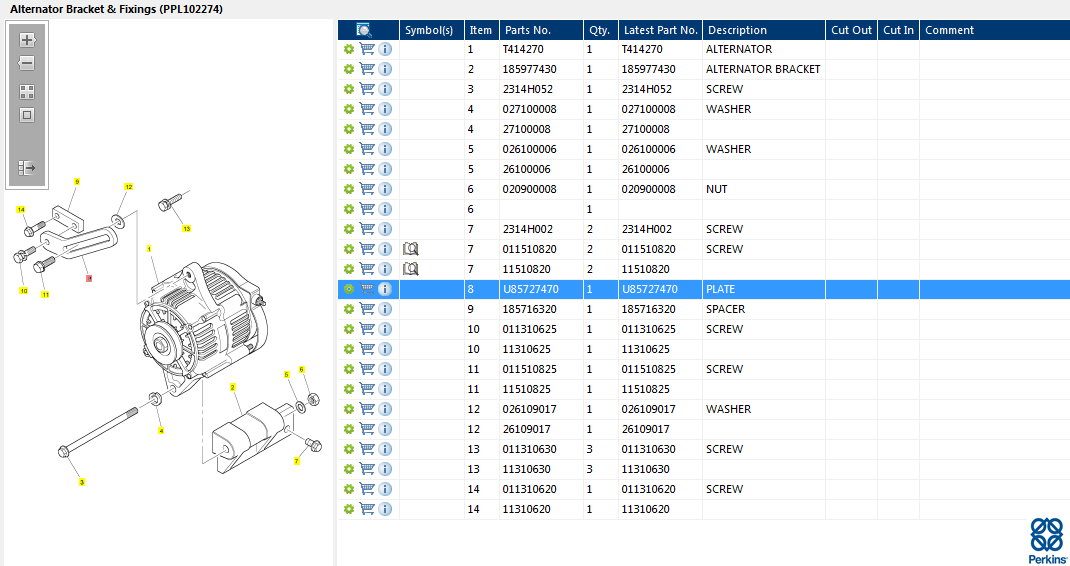
Task: Show info for nut 020900008
Action: click(385, 189)
